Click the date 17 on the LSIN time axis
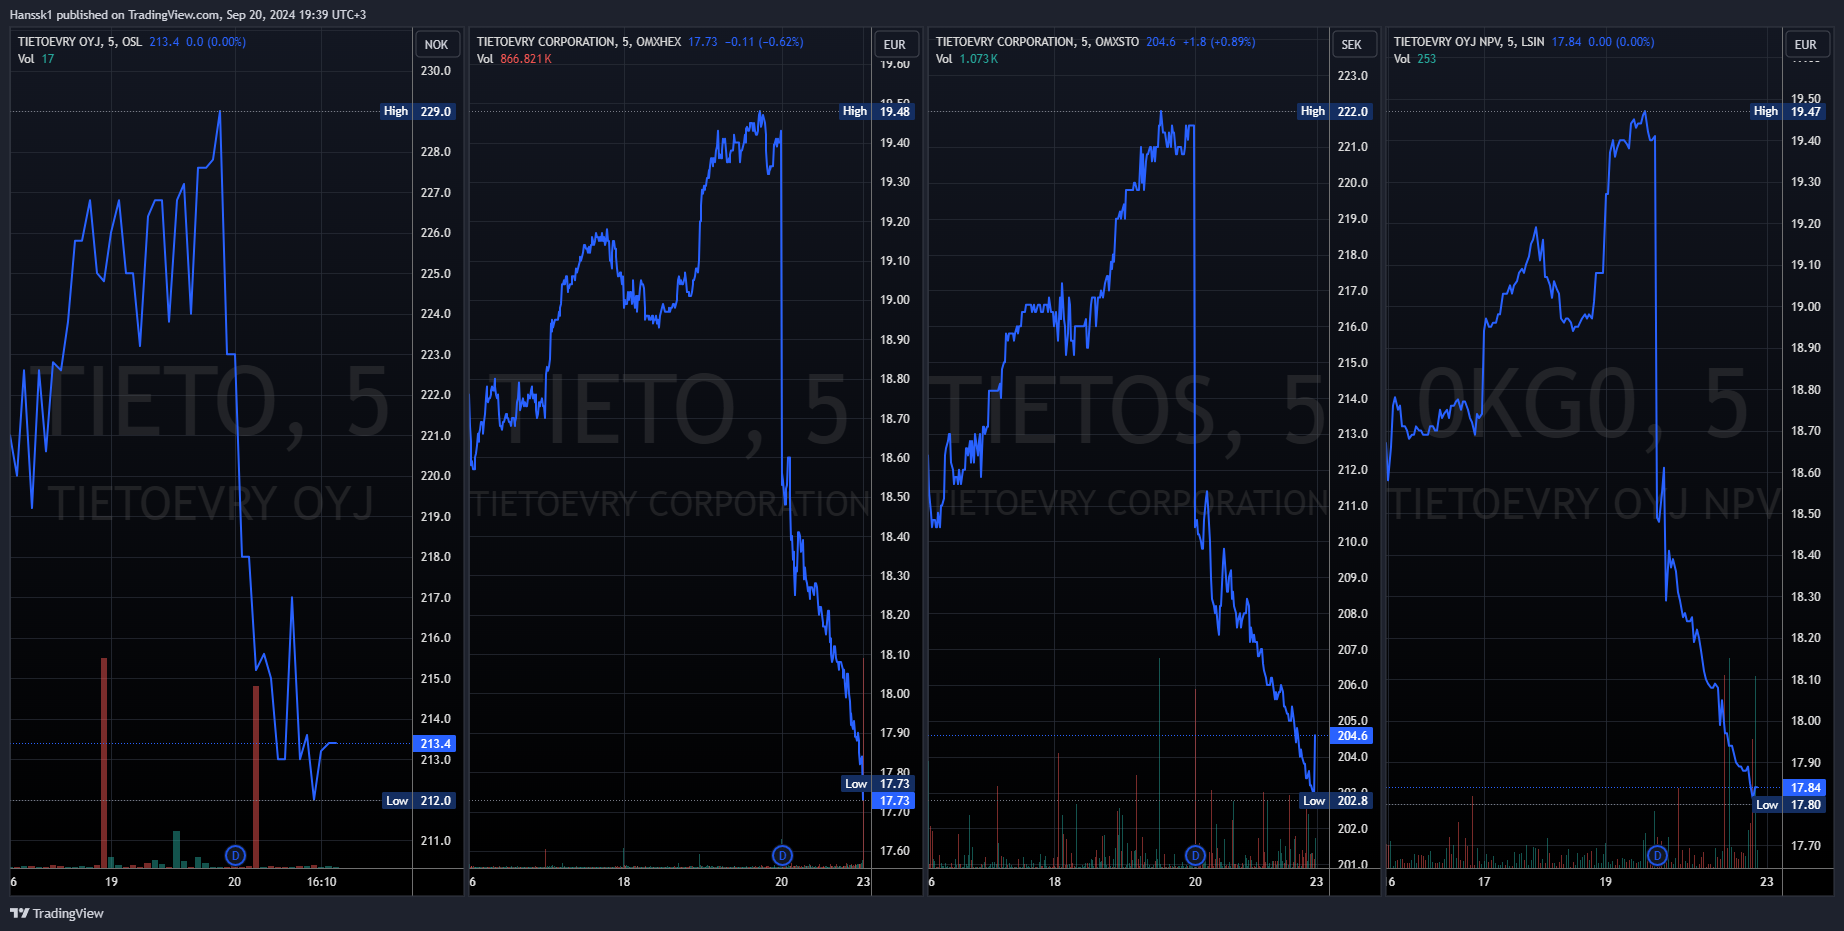Viewport: 1844px width, 931px height. (x=1484, y=882)
